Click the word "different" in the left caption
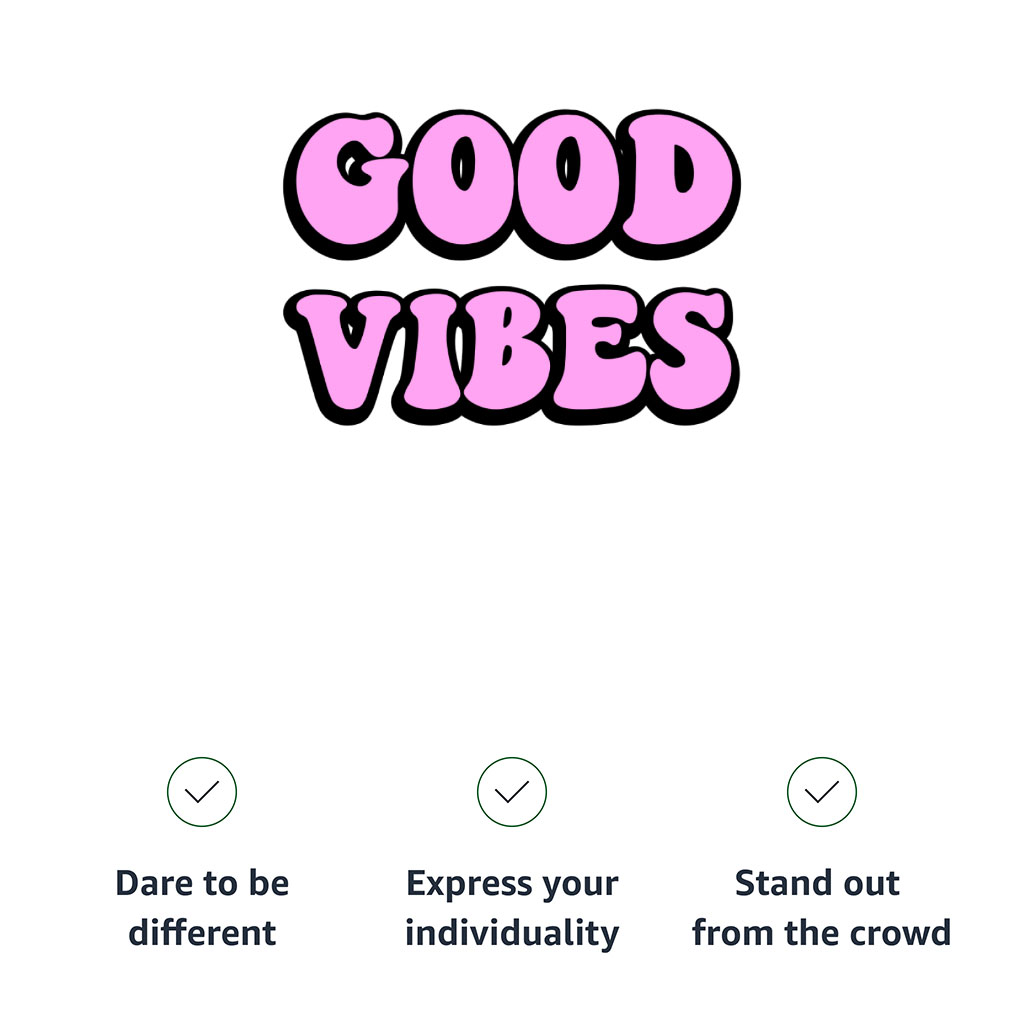Screen dimensions: 1024x1024 (202, 933)
